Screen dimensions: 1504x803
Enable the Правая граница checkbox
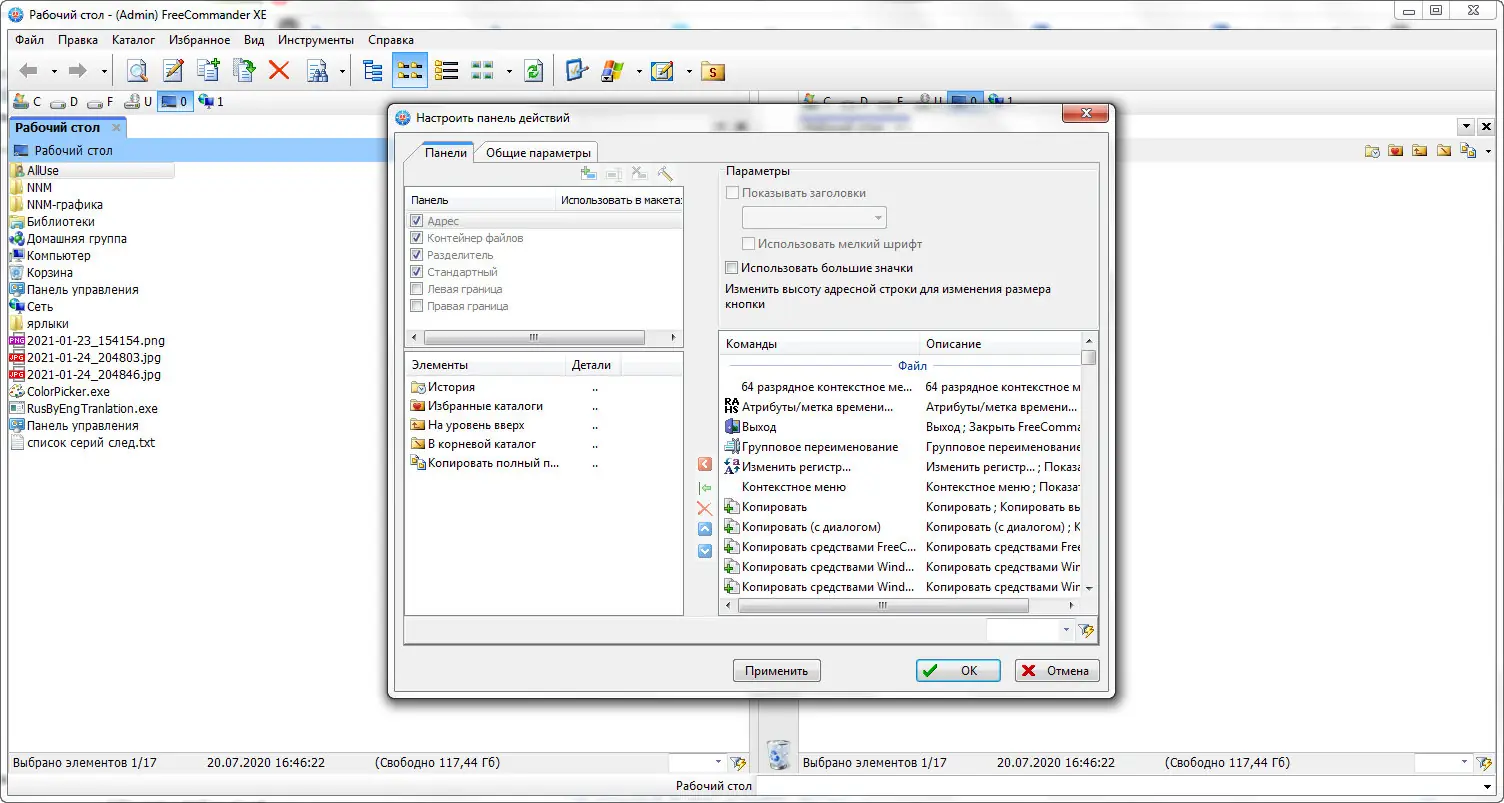click(x=417, y=306)
